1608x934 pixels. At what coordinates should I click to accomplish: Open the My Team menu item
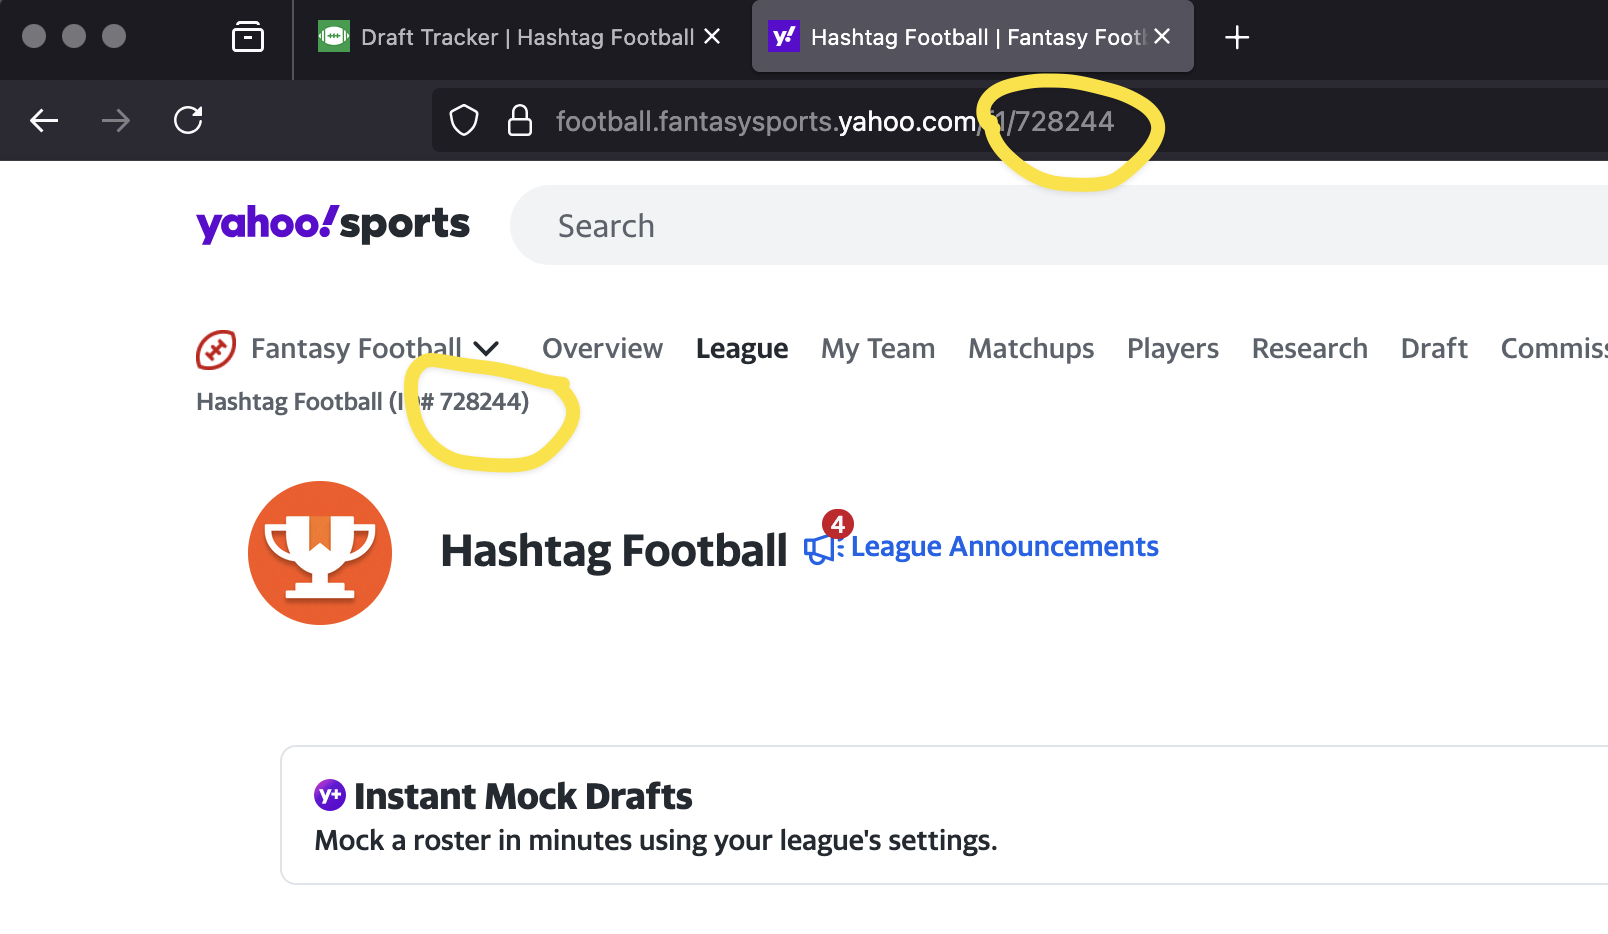[x=878, y=348]
